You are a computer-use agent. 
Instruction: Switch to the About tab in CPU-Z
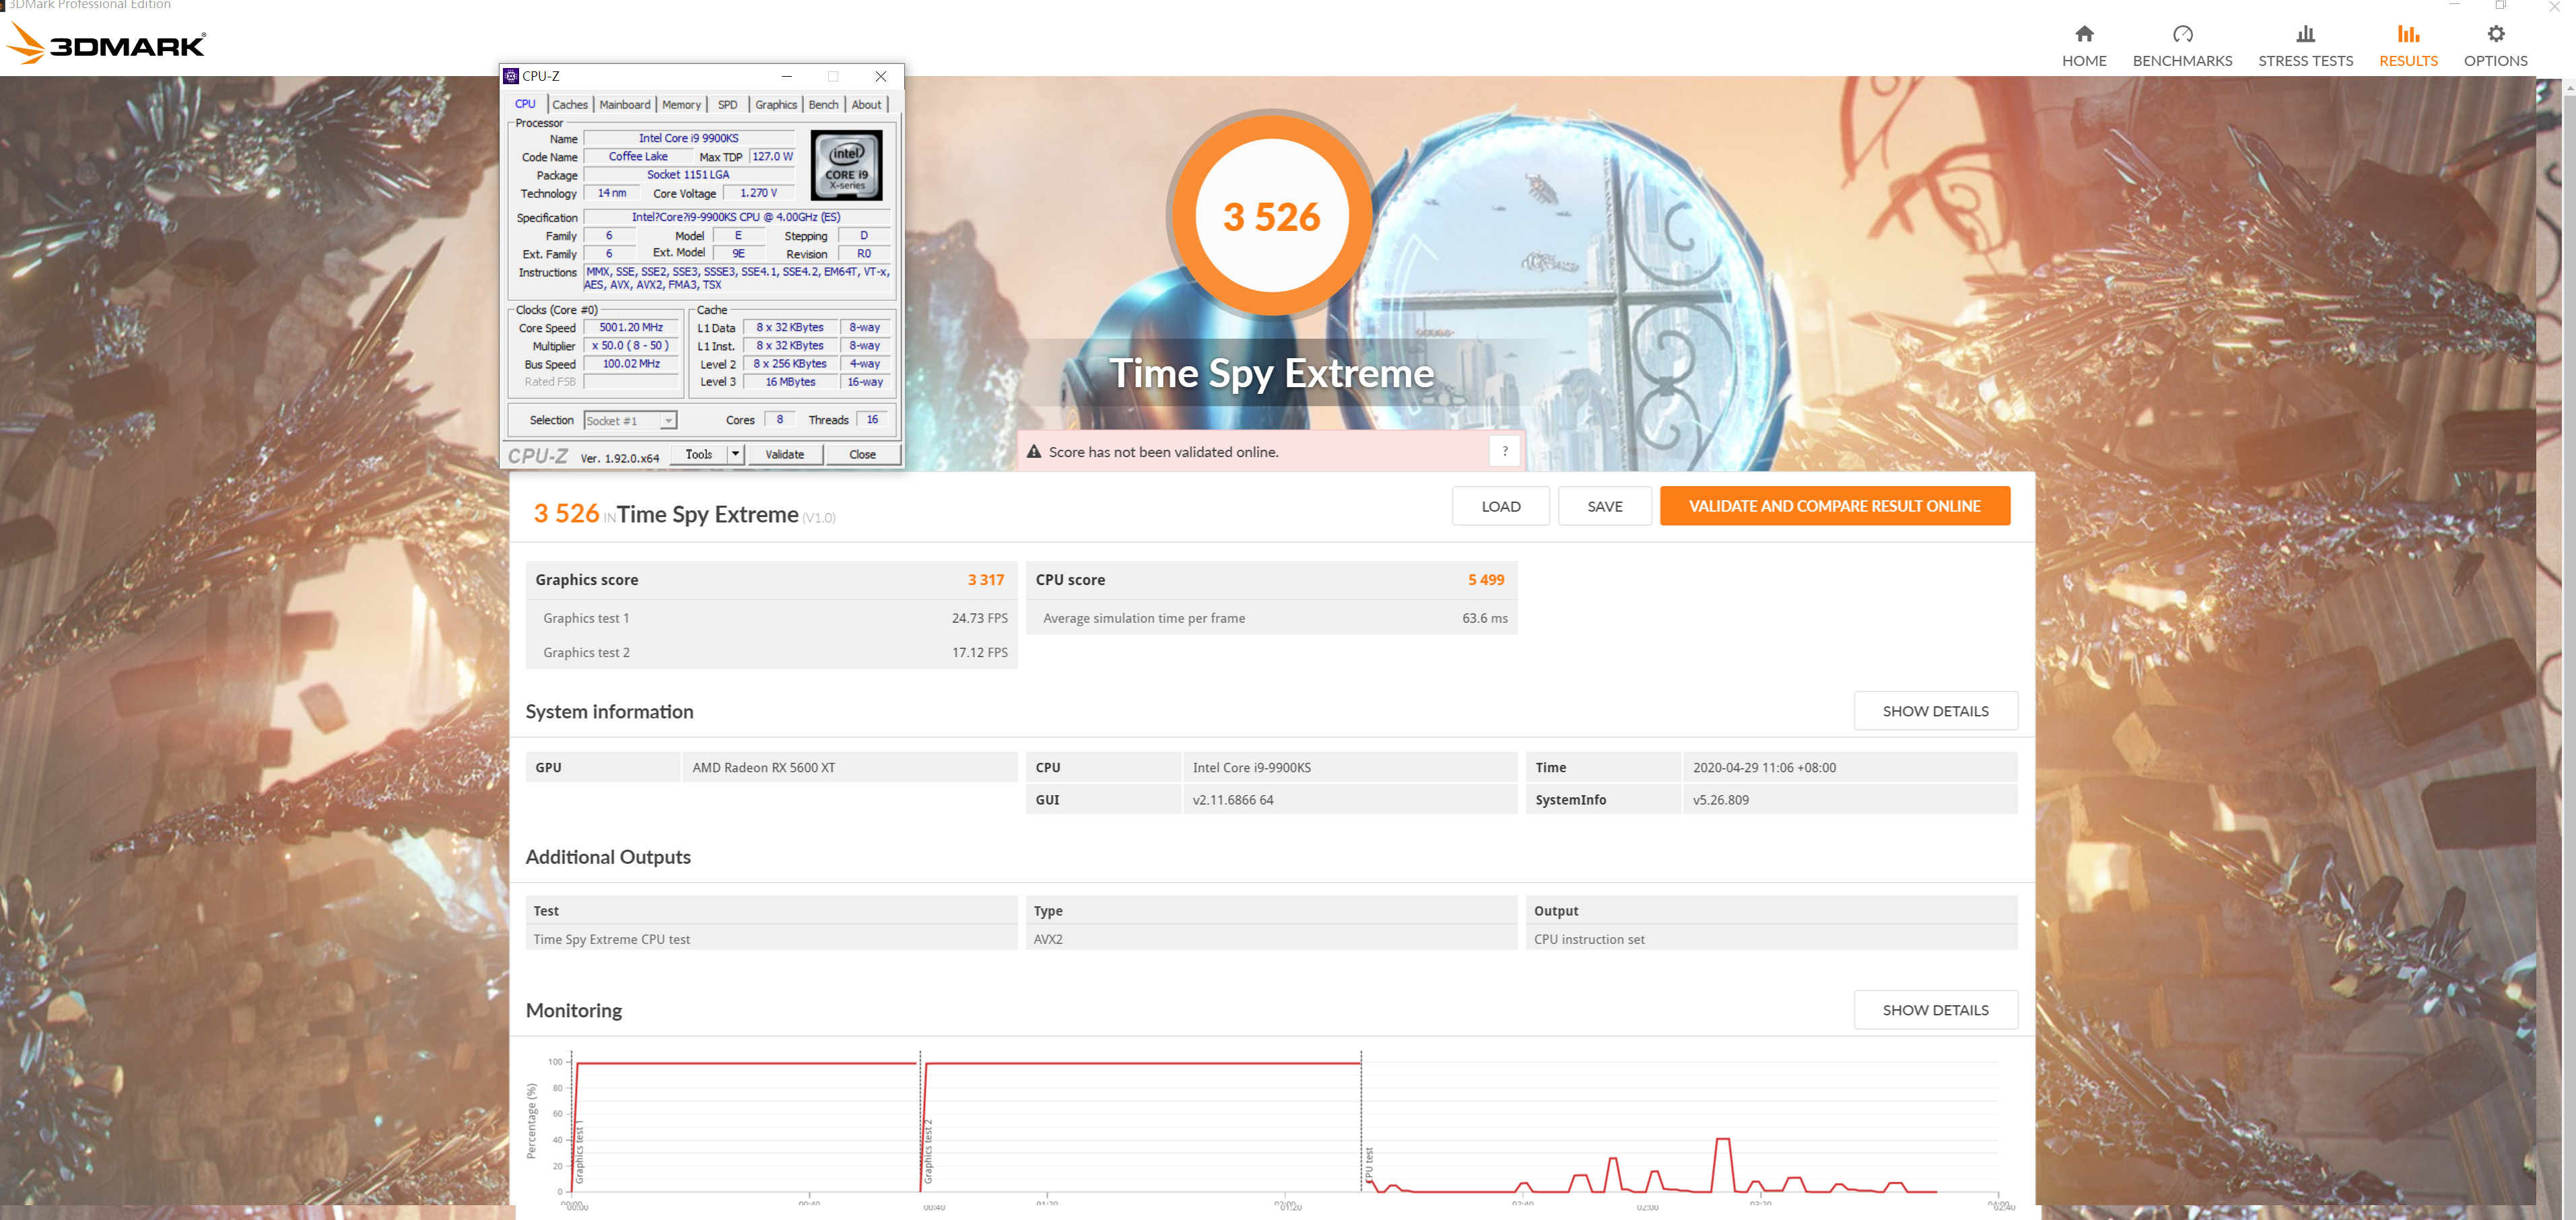click(x=866, y=105)
